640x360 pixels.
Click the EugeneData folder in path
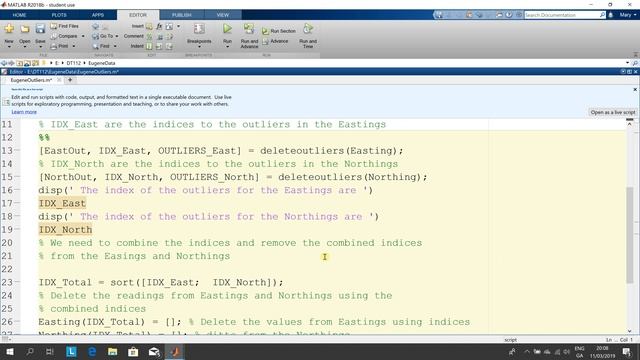102,63
